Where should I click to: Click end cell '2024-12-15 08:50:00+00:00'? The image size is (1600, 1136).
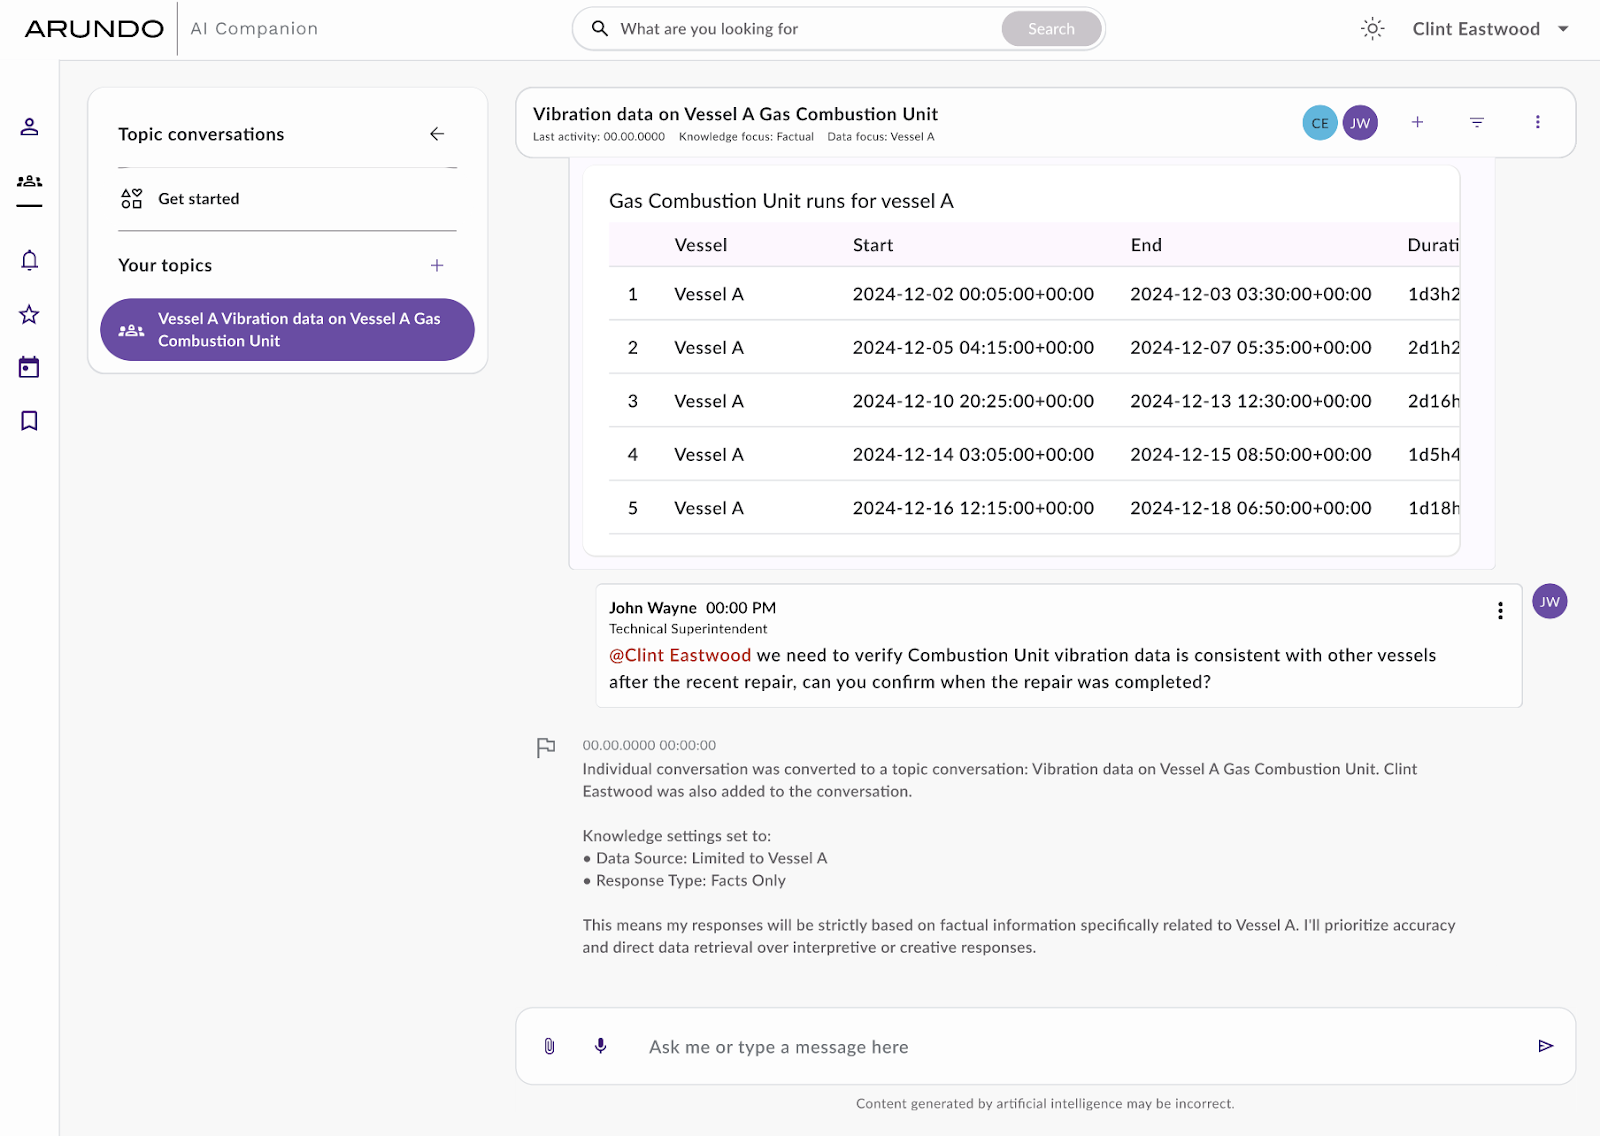(x=1251, y=454)
